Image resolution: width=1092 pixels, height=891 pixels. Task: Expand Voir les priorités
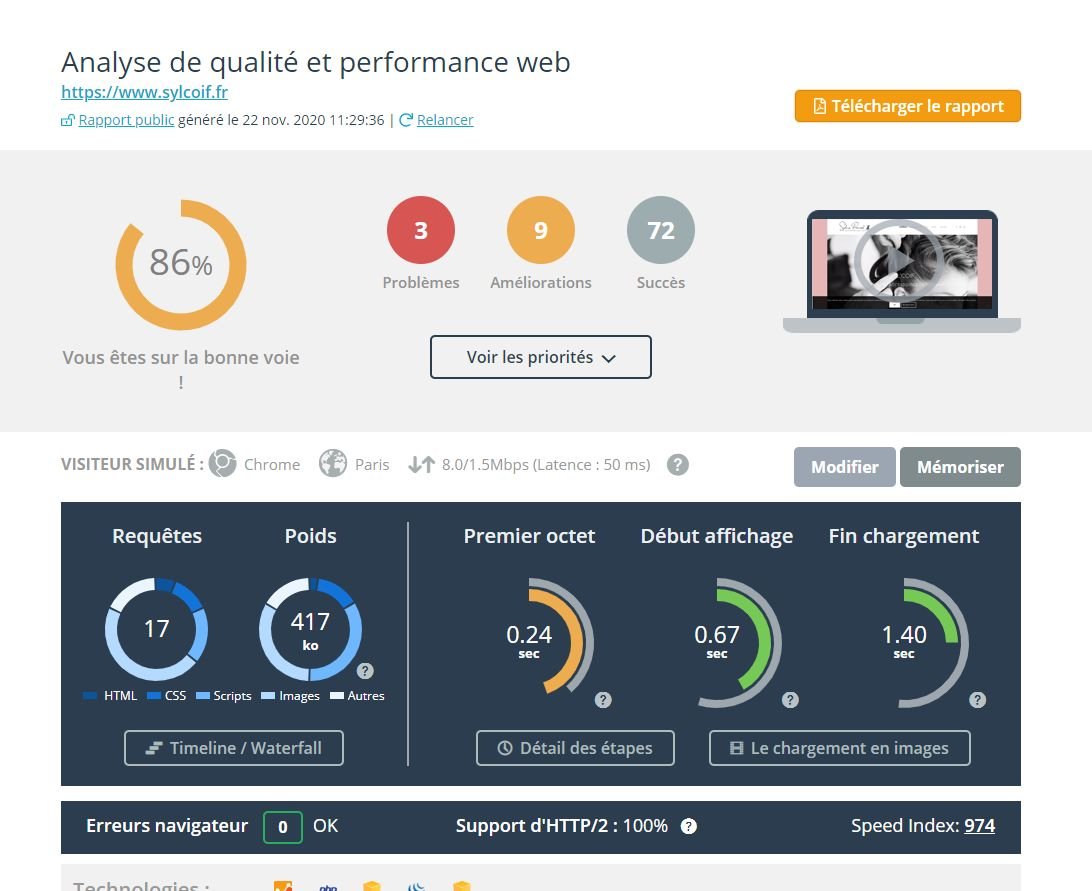click(x=540, y=357)
